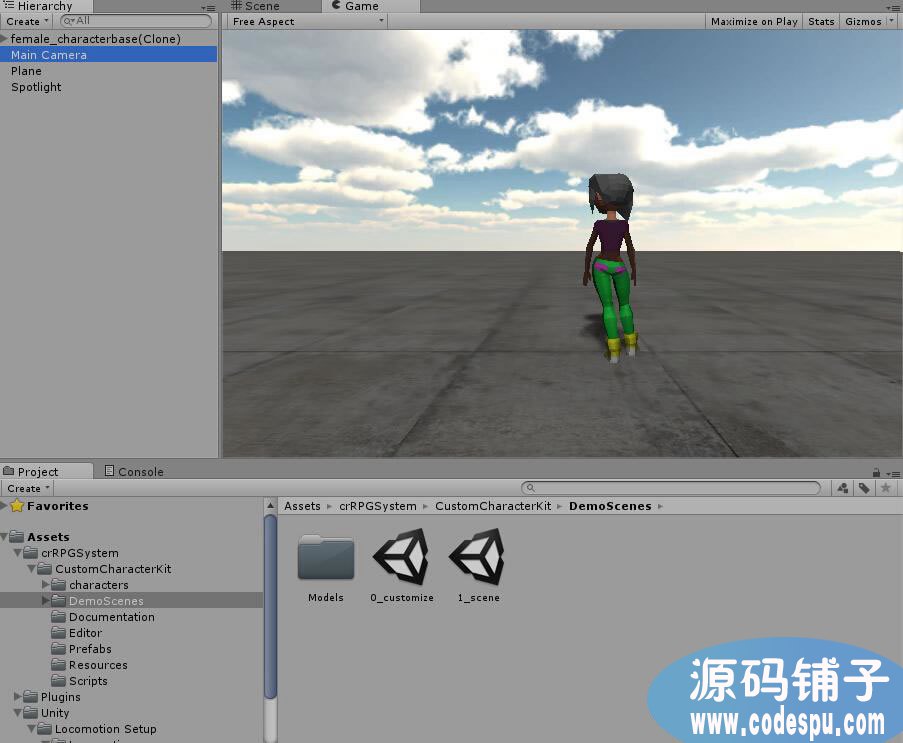Go to Assets in breadcrumb path
The image size is (903, 743).
pyautogui.click(x=302, y=506)
